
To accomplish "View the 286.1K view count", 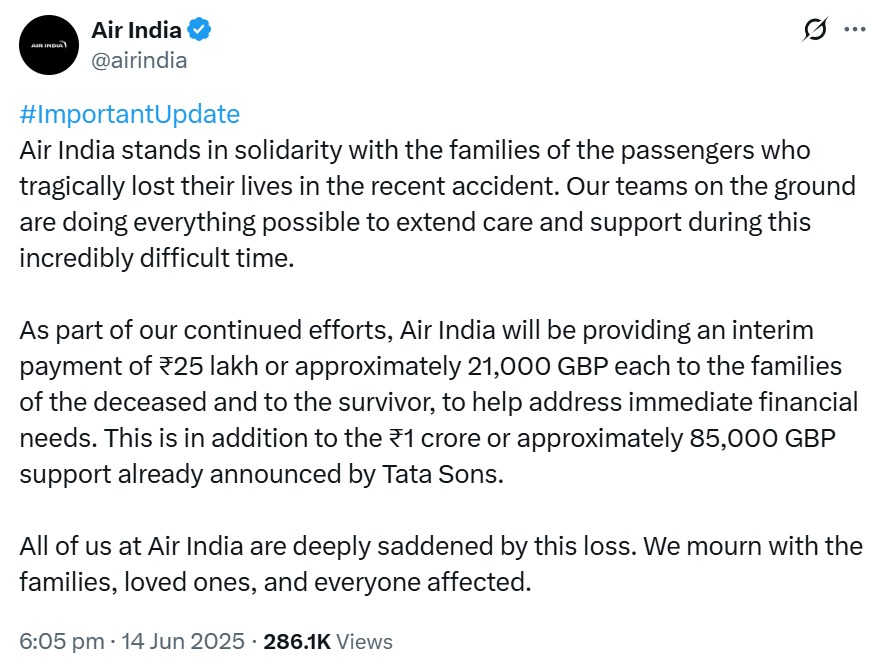I will [x=297, y=641].
